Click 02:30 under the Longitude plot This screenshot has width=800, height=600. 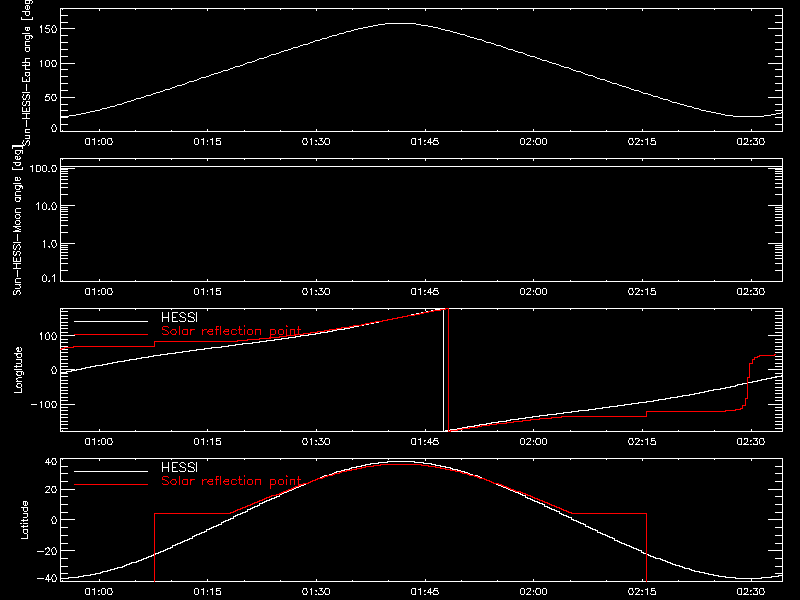click(751, 442)
